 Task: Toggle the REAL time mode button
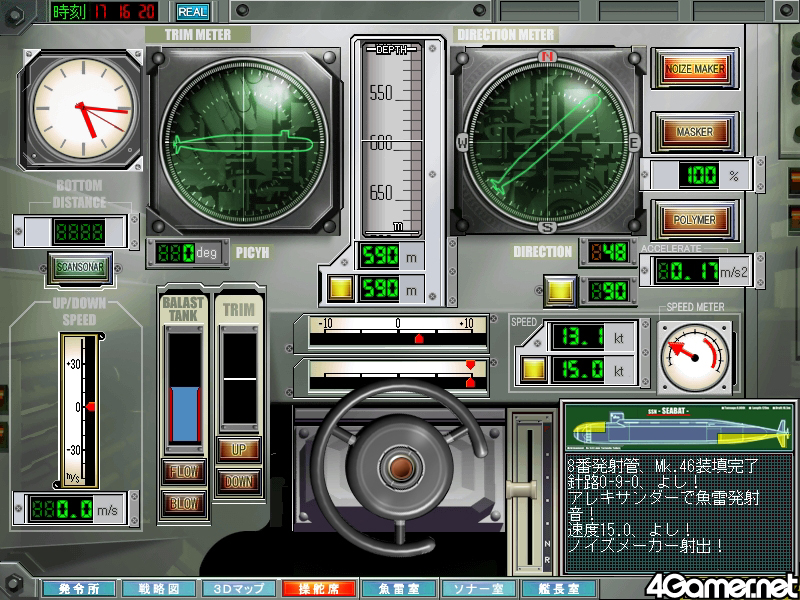[x=192, y=12]
